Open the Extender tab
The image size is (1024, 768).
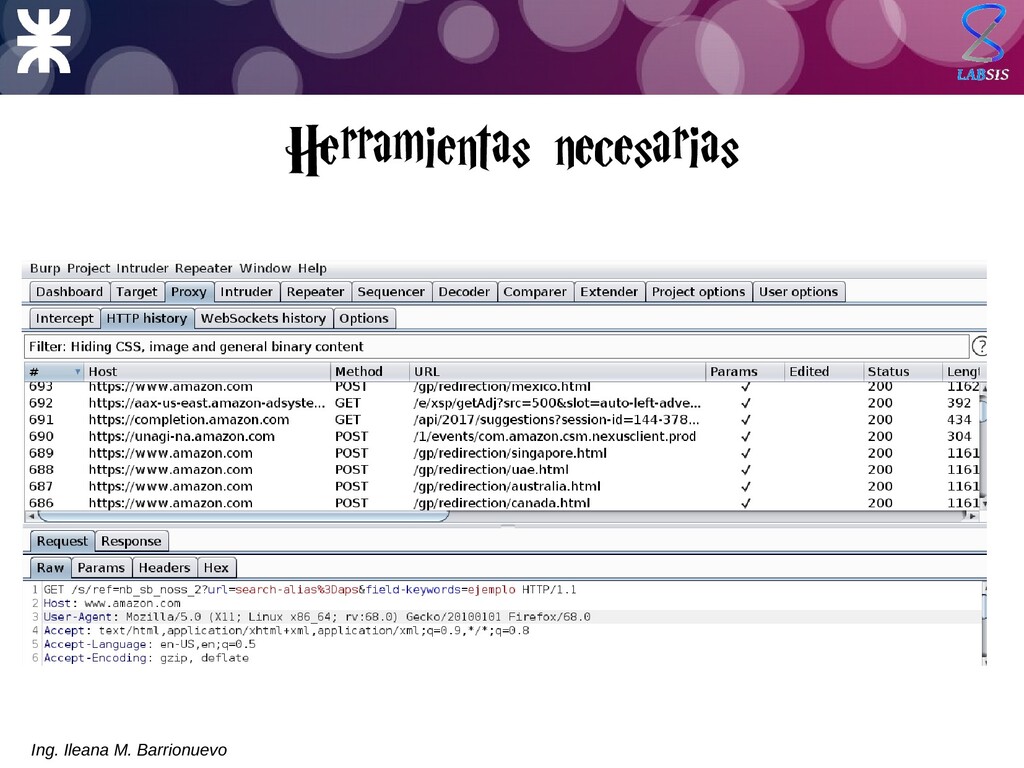click(x=609, y=292)
